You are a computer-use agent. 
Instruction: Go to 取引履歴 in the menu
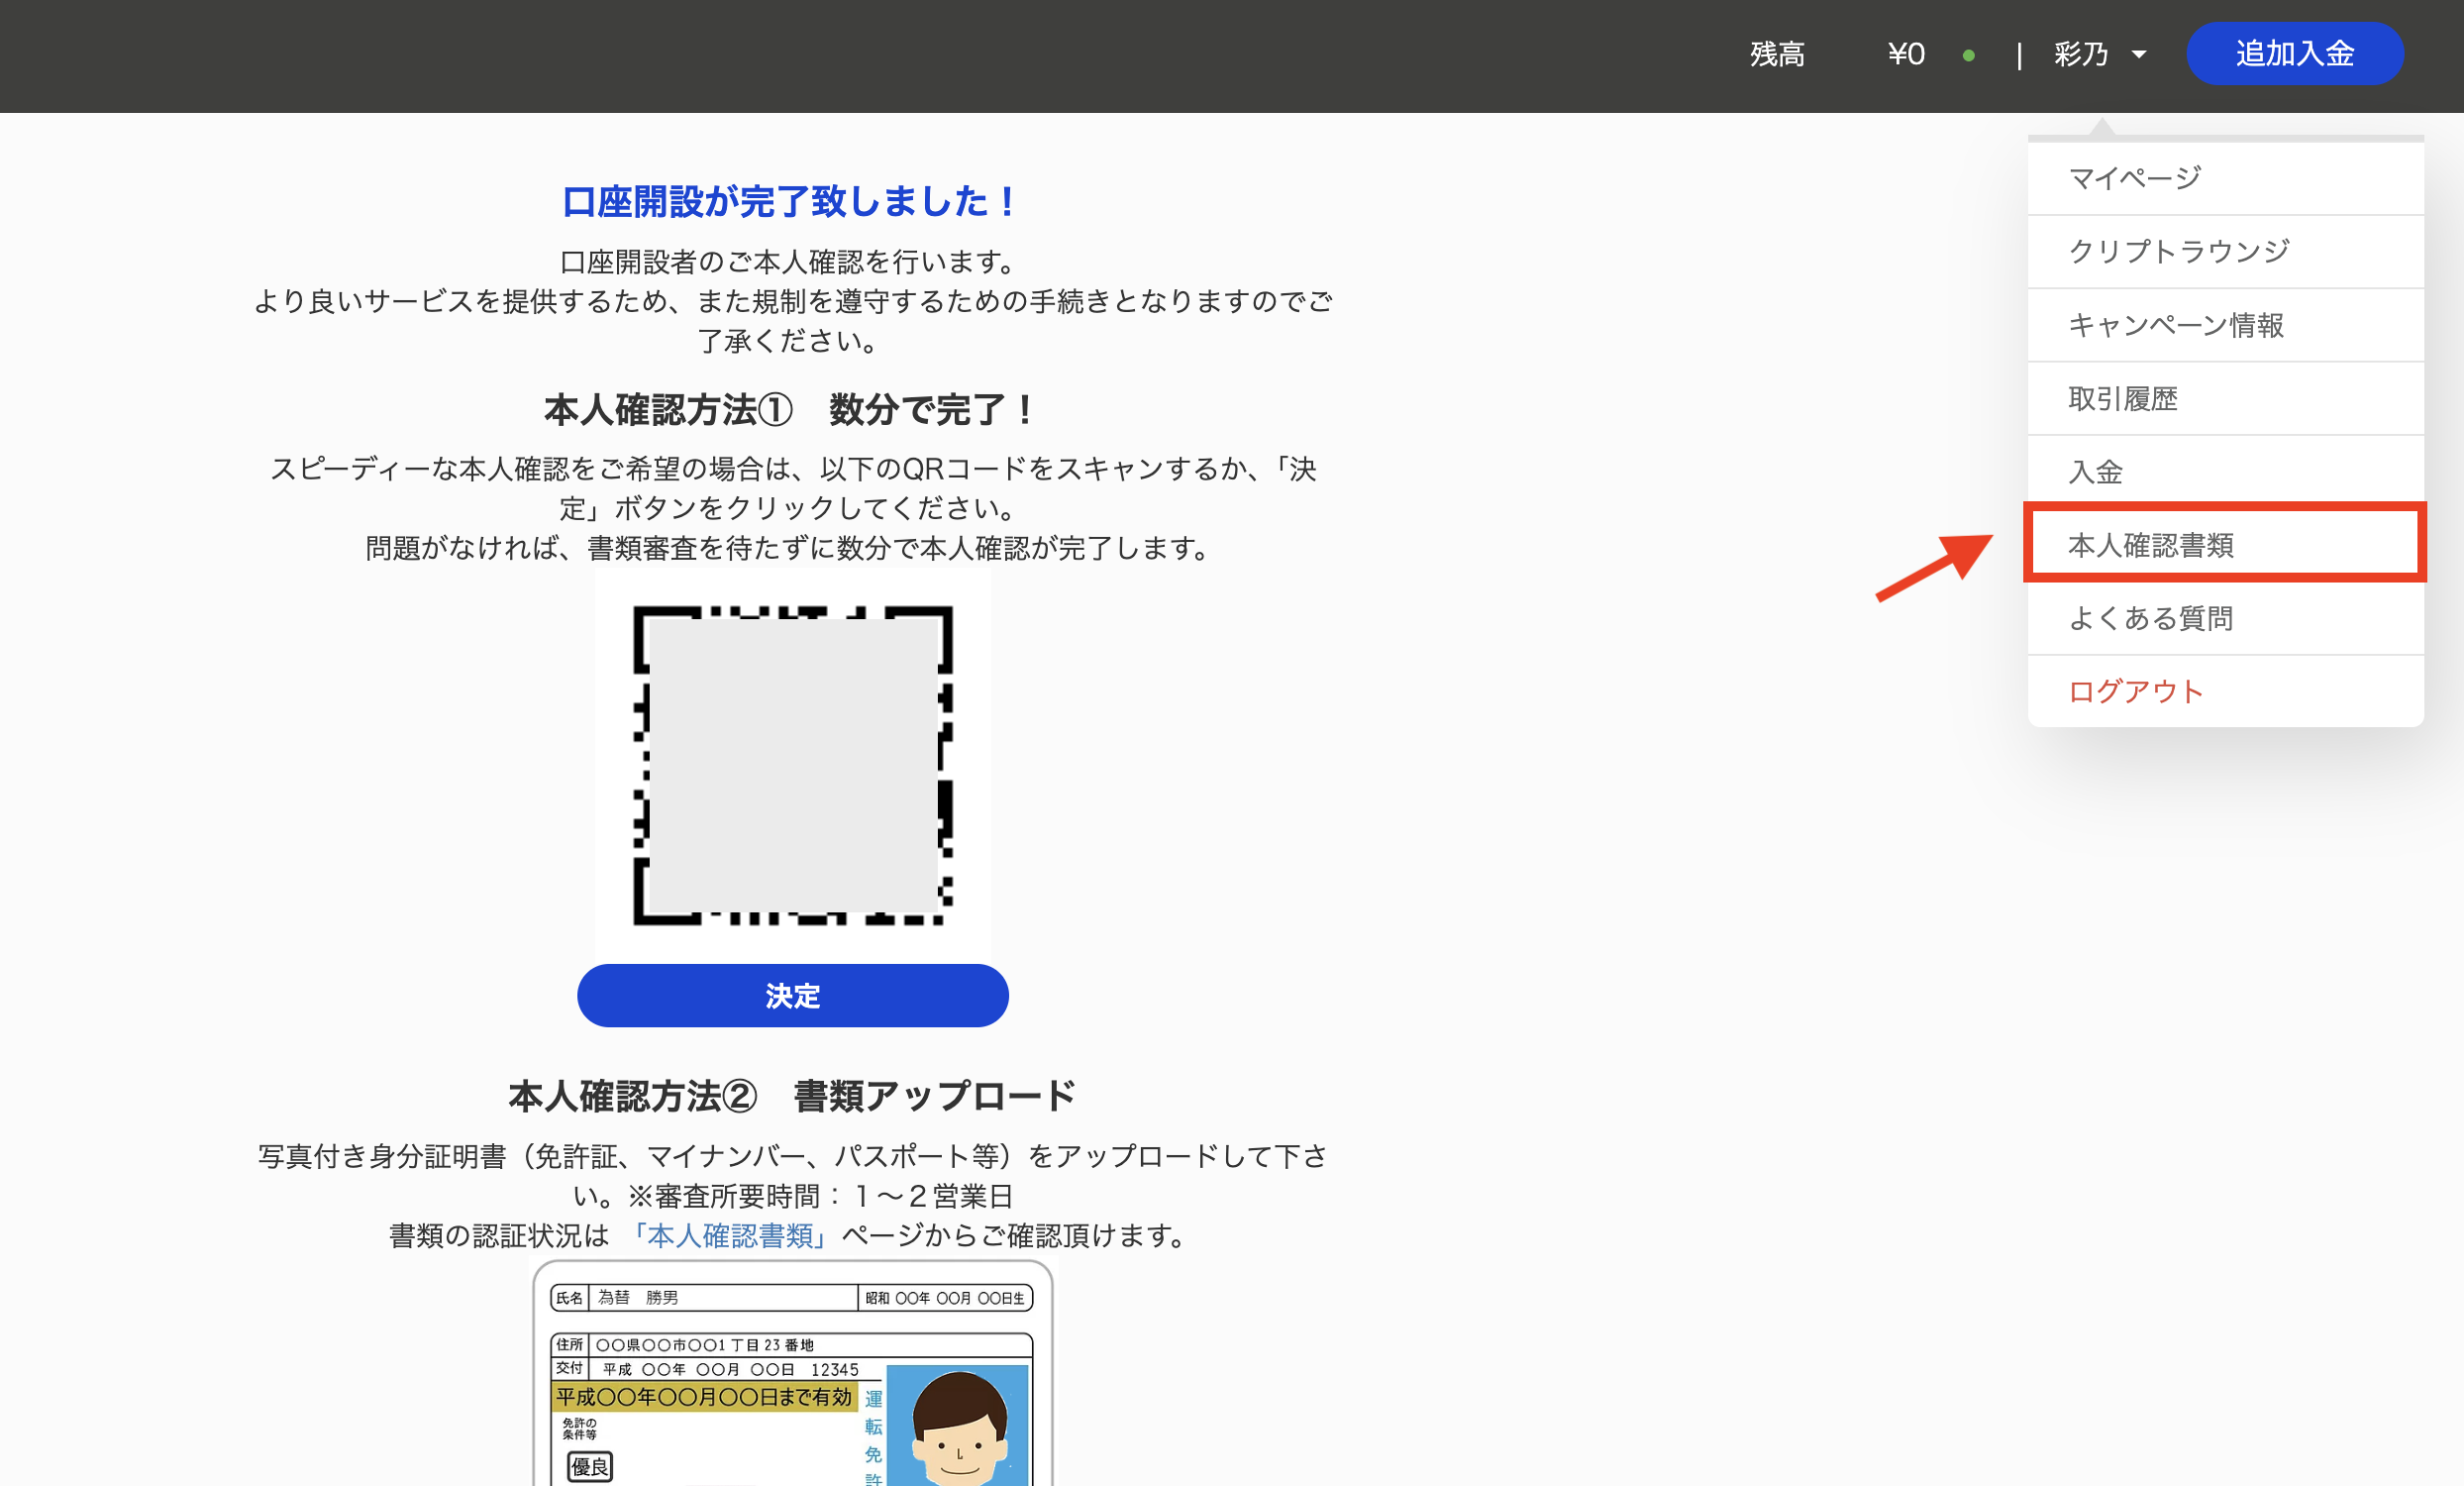point(2225,398)
